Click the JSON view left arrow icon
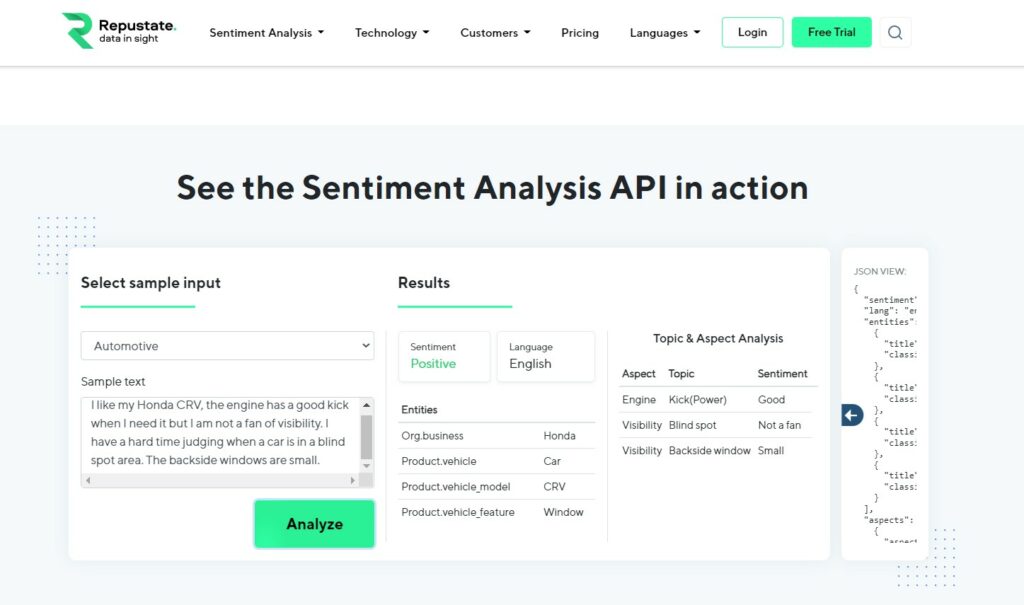 (852, 415)
